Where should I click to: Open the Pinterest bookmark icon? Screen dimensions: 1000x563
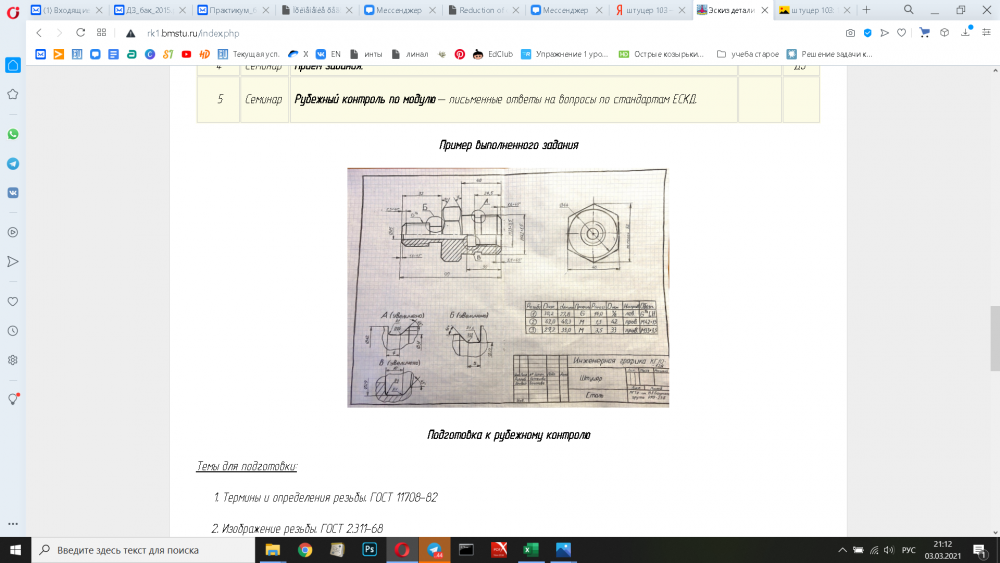pyautogui.click(x=460, y=54)
